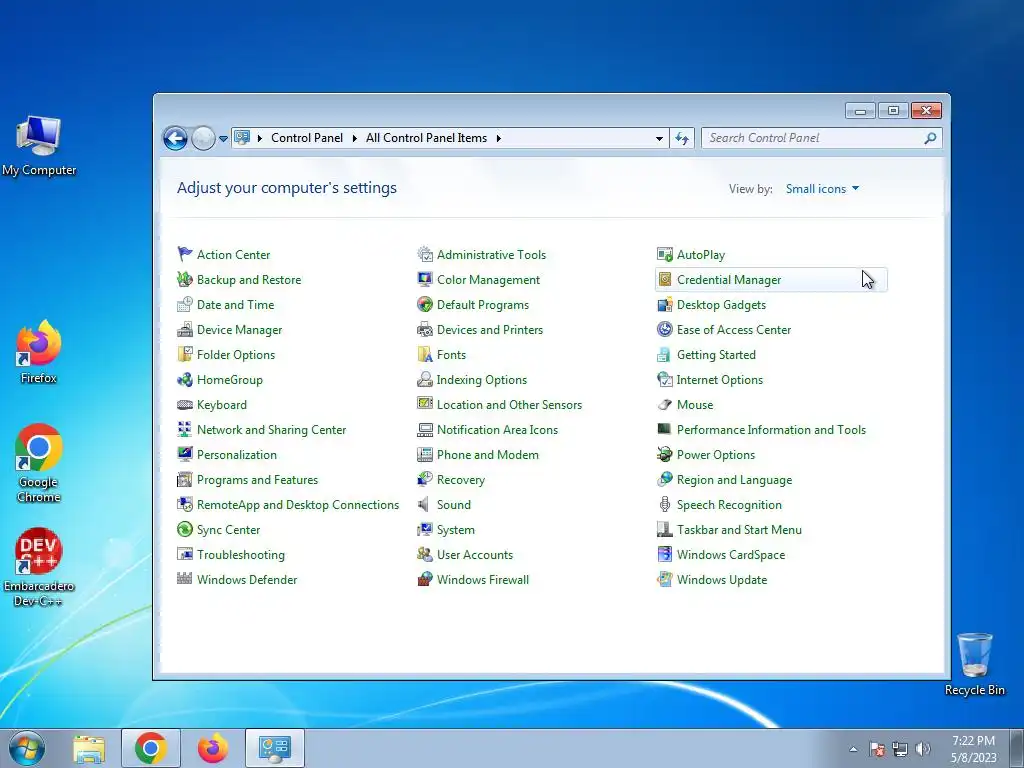This screenshot has height=768, width=1024.
Task: Open the Network and Sharing Center link
Action: coord(271,430)
